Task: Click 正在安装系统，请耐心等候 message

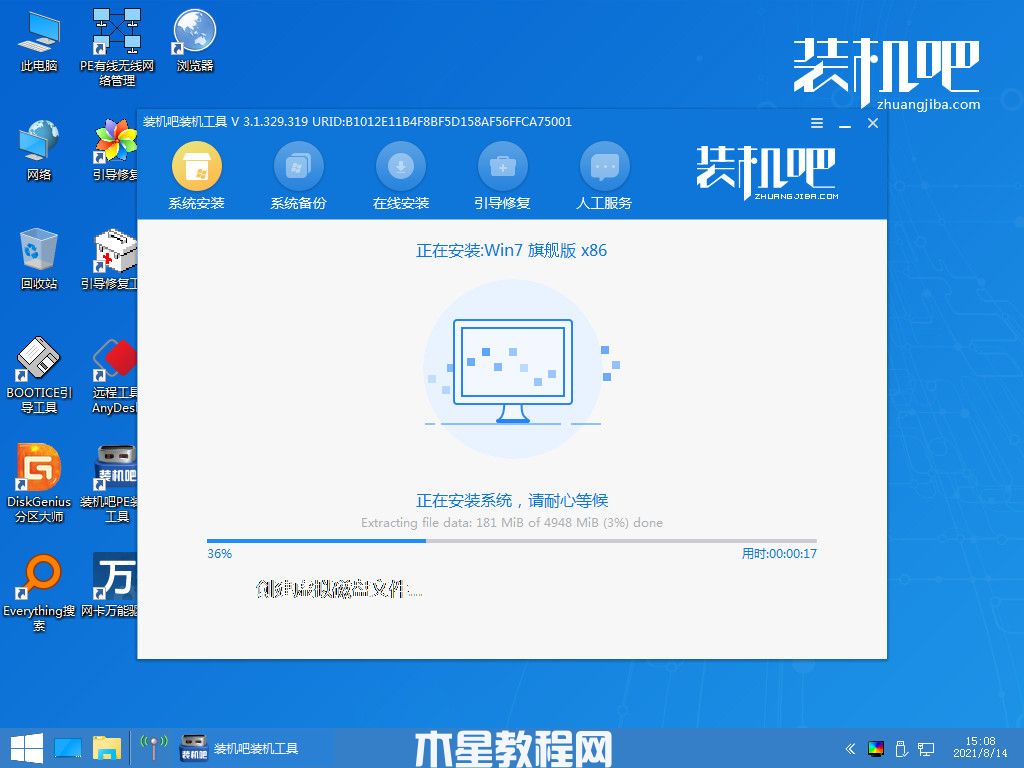Action: (x=512, y=501)
